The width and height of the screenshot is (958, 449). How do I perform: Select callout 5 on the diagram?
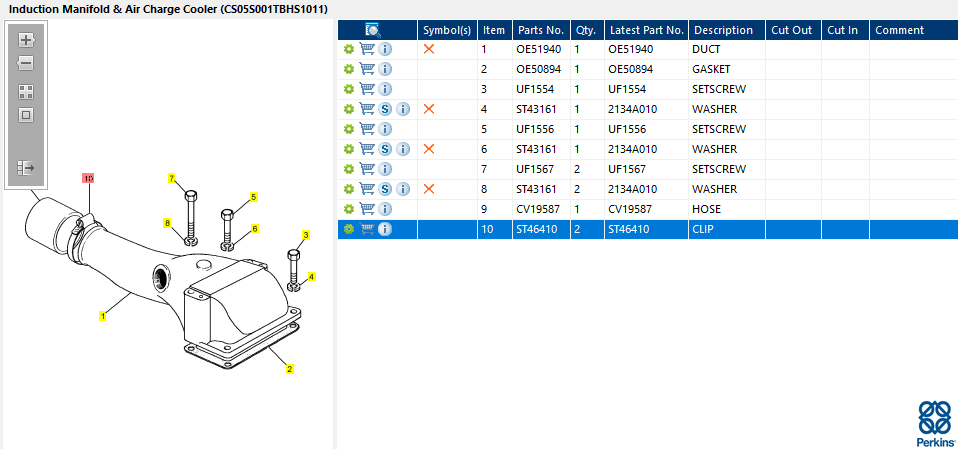pyautogui.click(x=254, y=197)
